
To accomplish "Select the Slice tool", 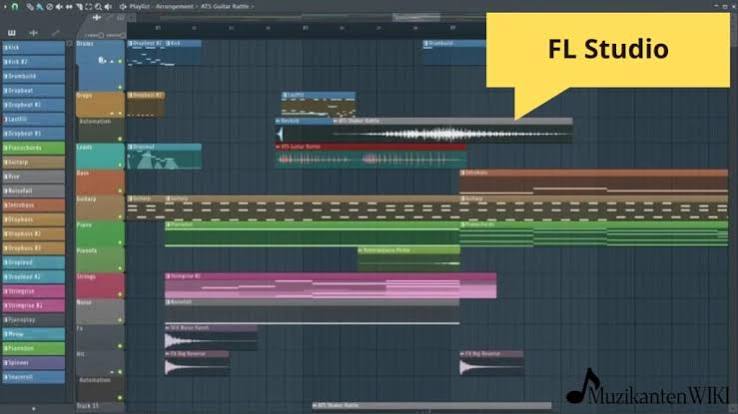I will (x=79, y=7).
